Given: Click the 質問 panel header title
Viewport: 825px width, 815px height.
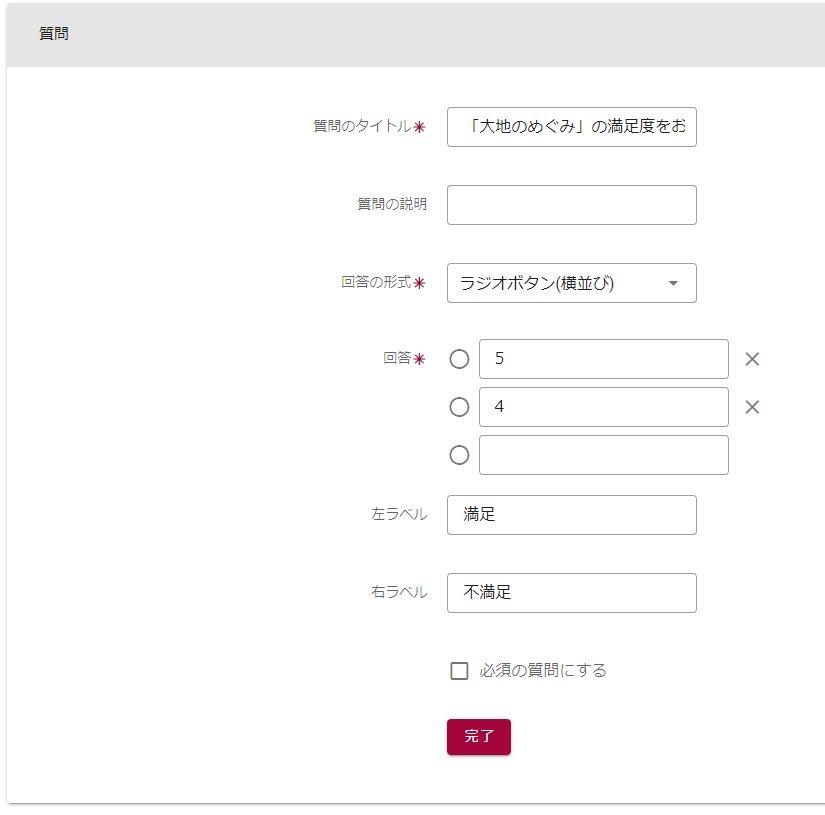Looking at the screenshot, I should (x=54, y=33).
